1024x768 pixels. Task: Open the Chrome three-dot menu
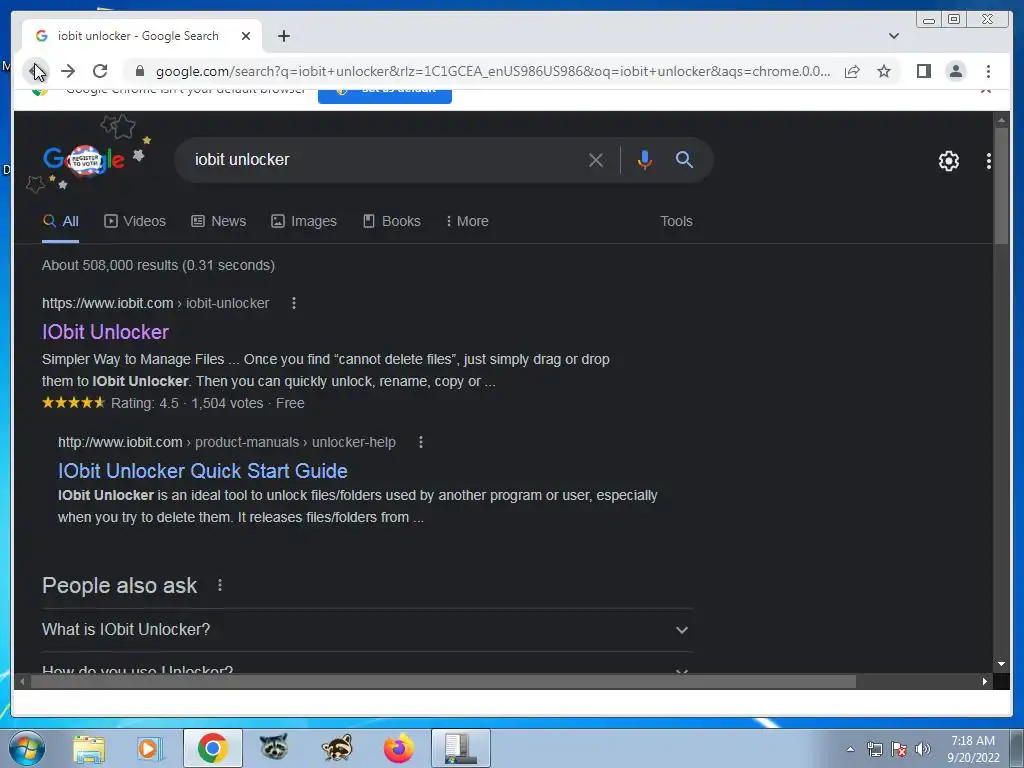click(988, 71)
